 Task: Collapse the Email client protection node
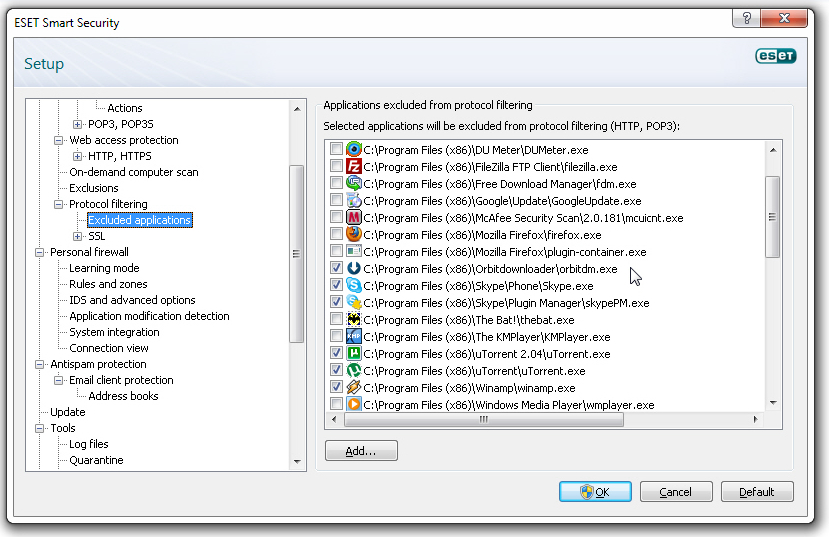58,381
